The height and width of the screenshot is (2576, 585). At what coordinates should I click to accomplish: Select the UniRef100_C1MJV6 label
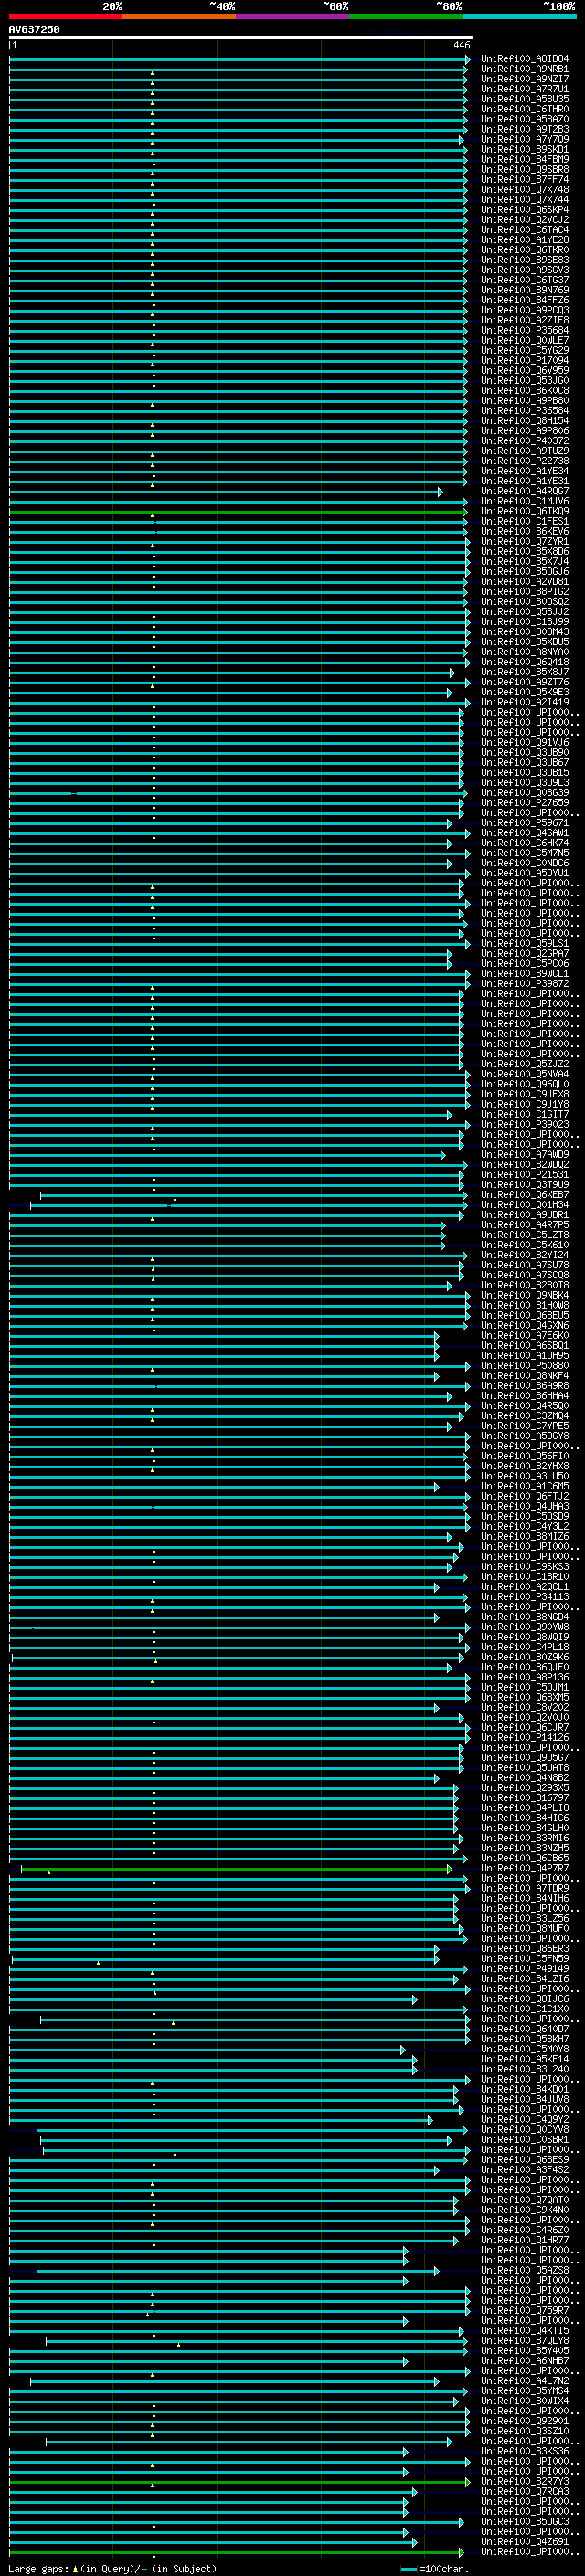pyautogui.click(x=524, y=502)
